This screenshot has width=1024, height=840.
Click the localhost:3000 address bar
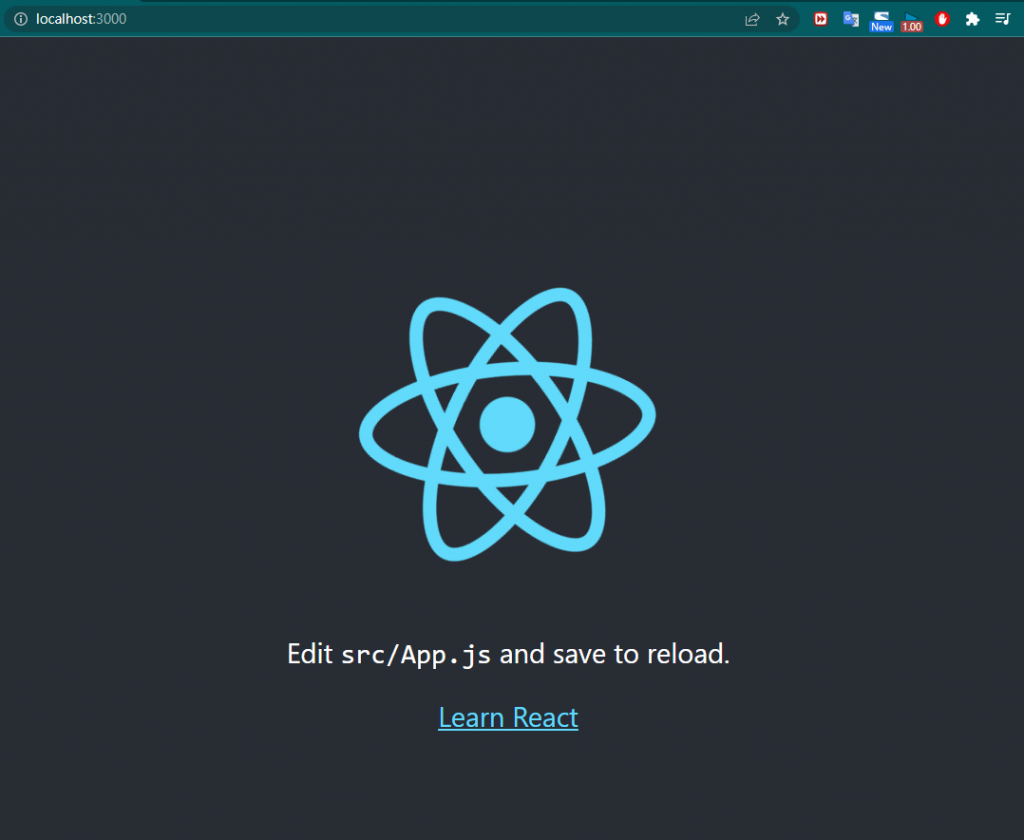click(401, 19)
